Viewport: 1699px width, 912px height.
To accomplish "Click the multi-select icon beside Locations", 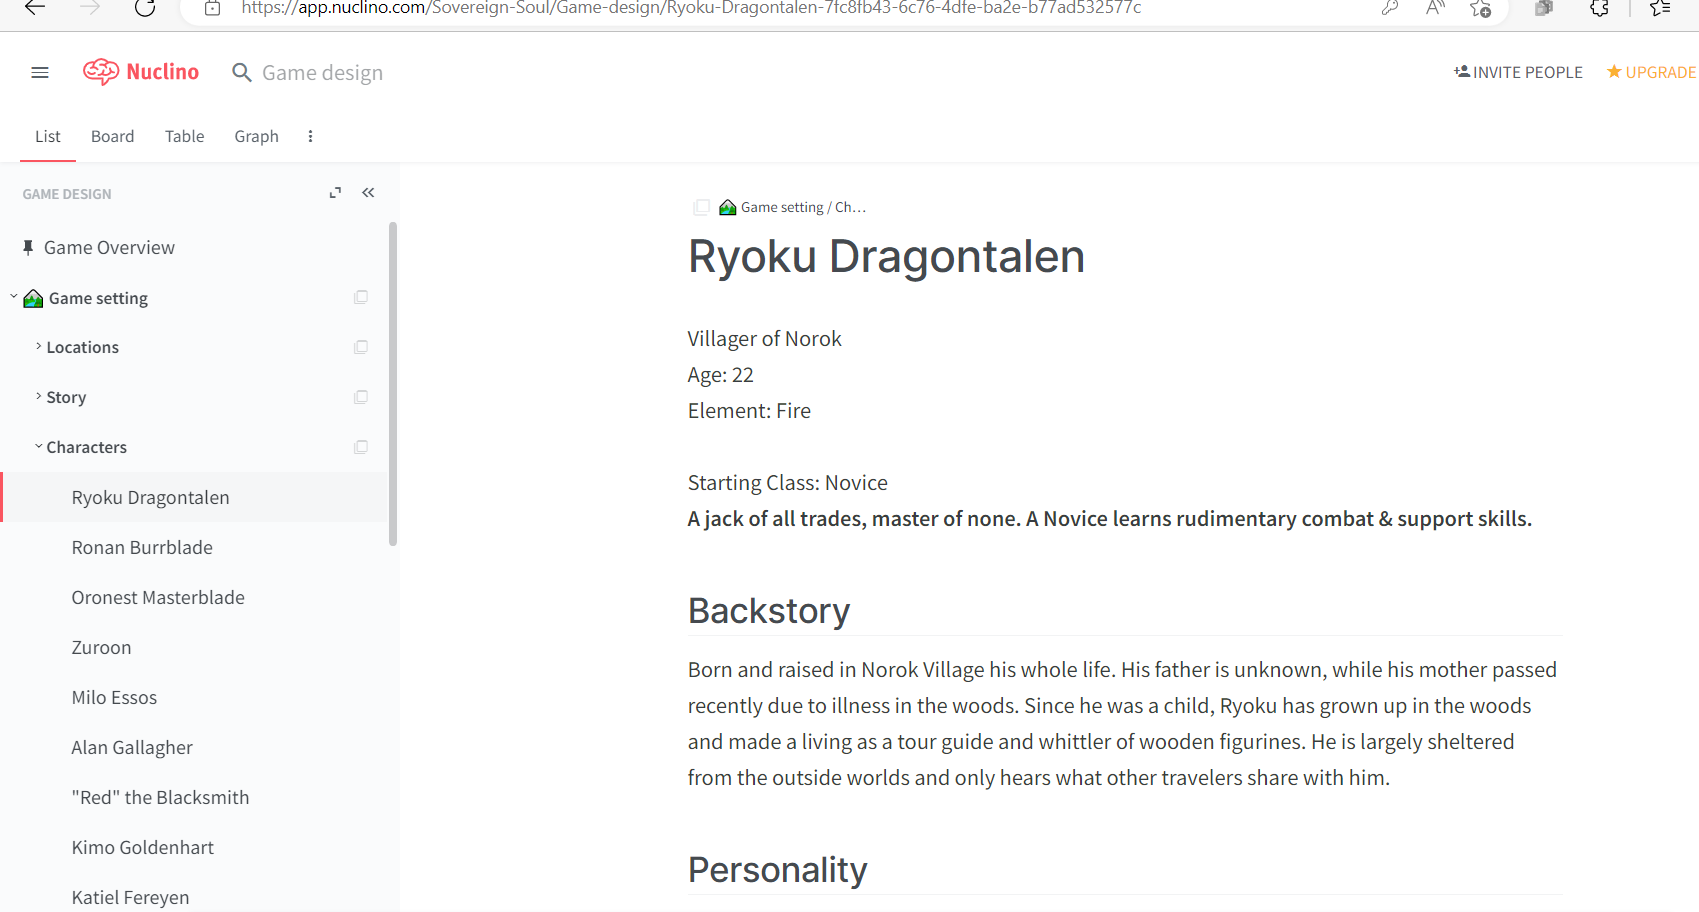I will [361, 347].
